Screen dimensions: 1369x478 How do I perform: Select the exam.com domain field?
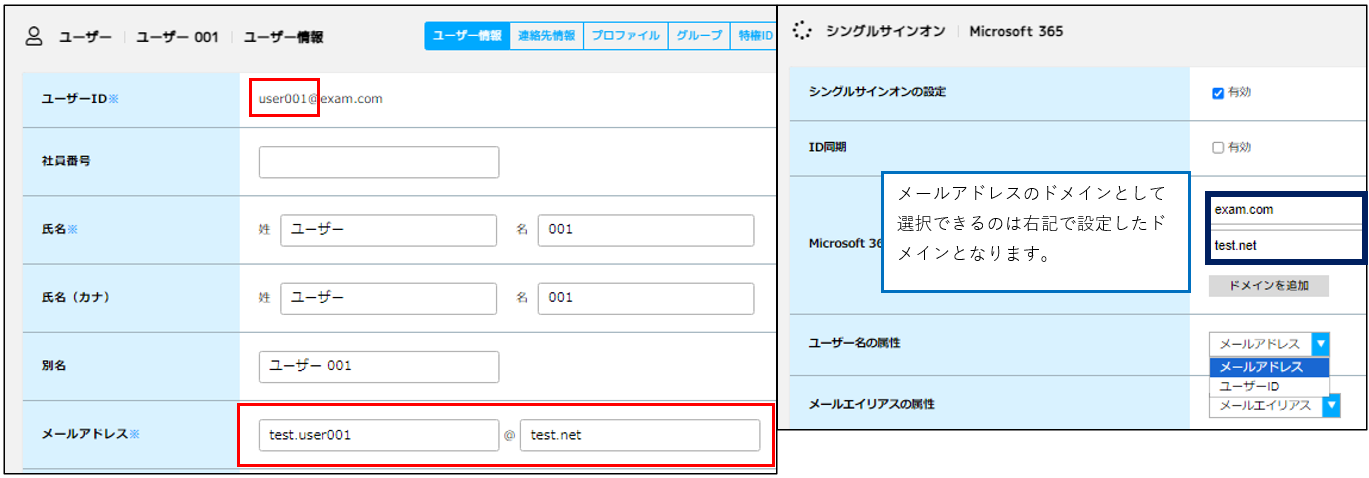pyautogui.click(x=1284, y=211)
